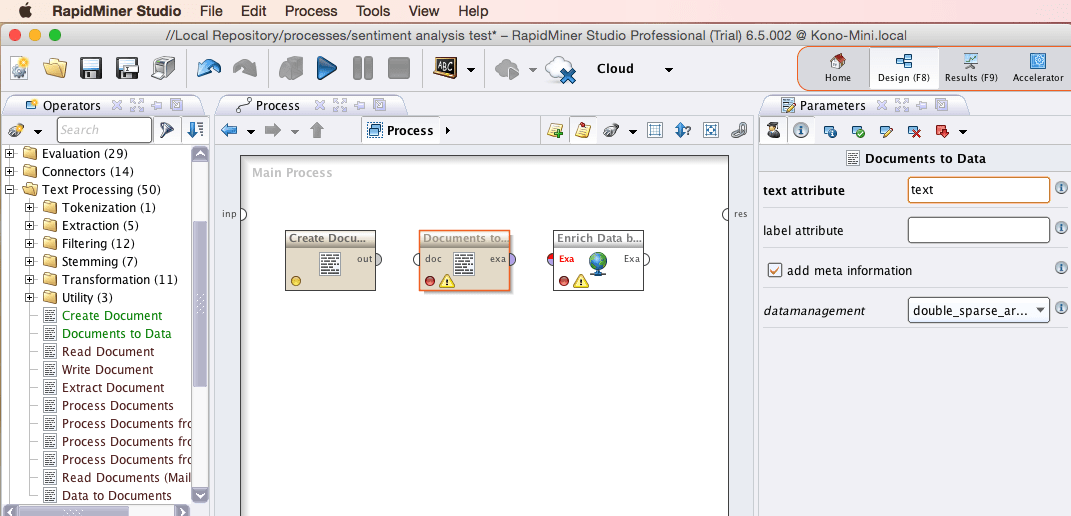Image resolution: width=1071 pixels, height=516 pixels.
Task: Click the back arrow in Process toolbar
Action: tap(229, 130)
